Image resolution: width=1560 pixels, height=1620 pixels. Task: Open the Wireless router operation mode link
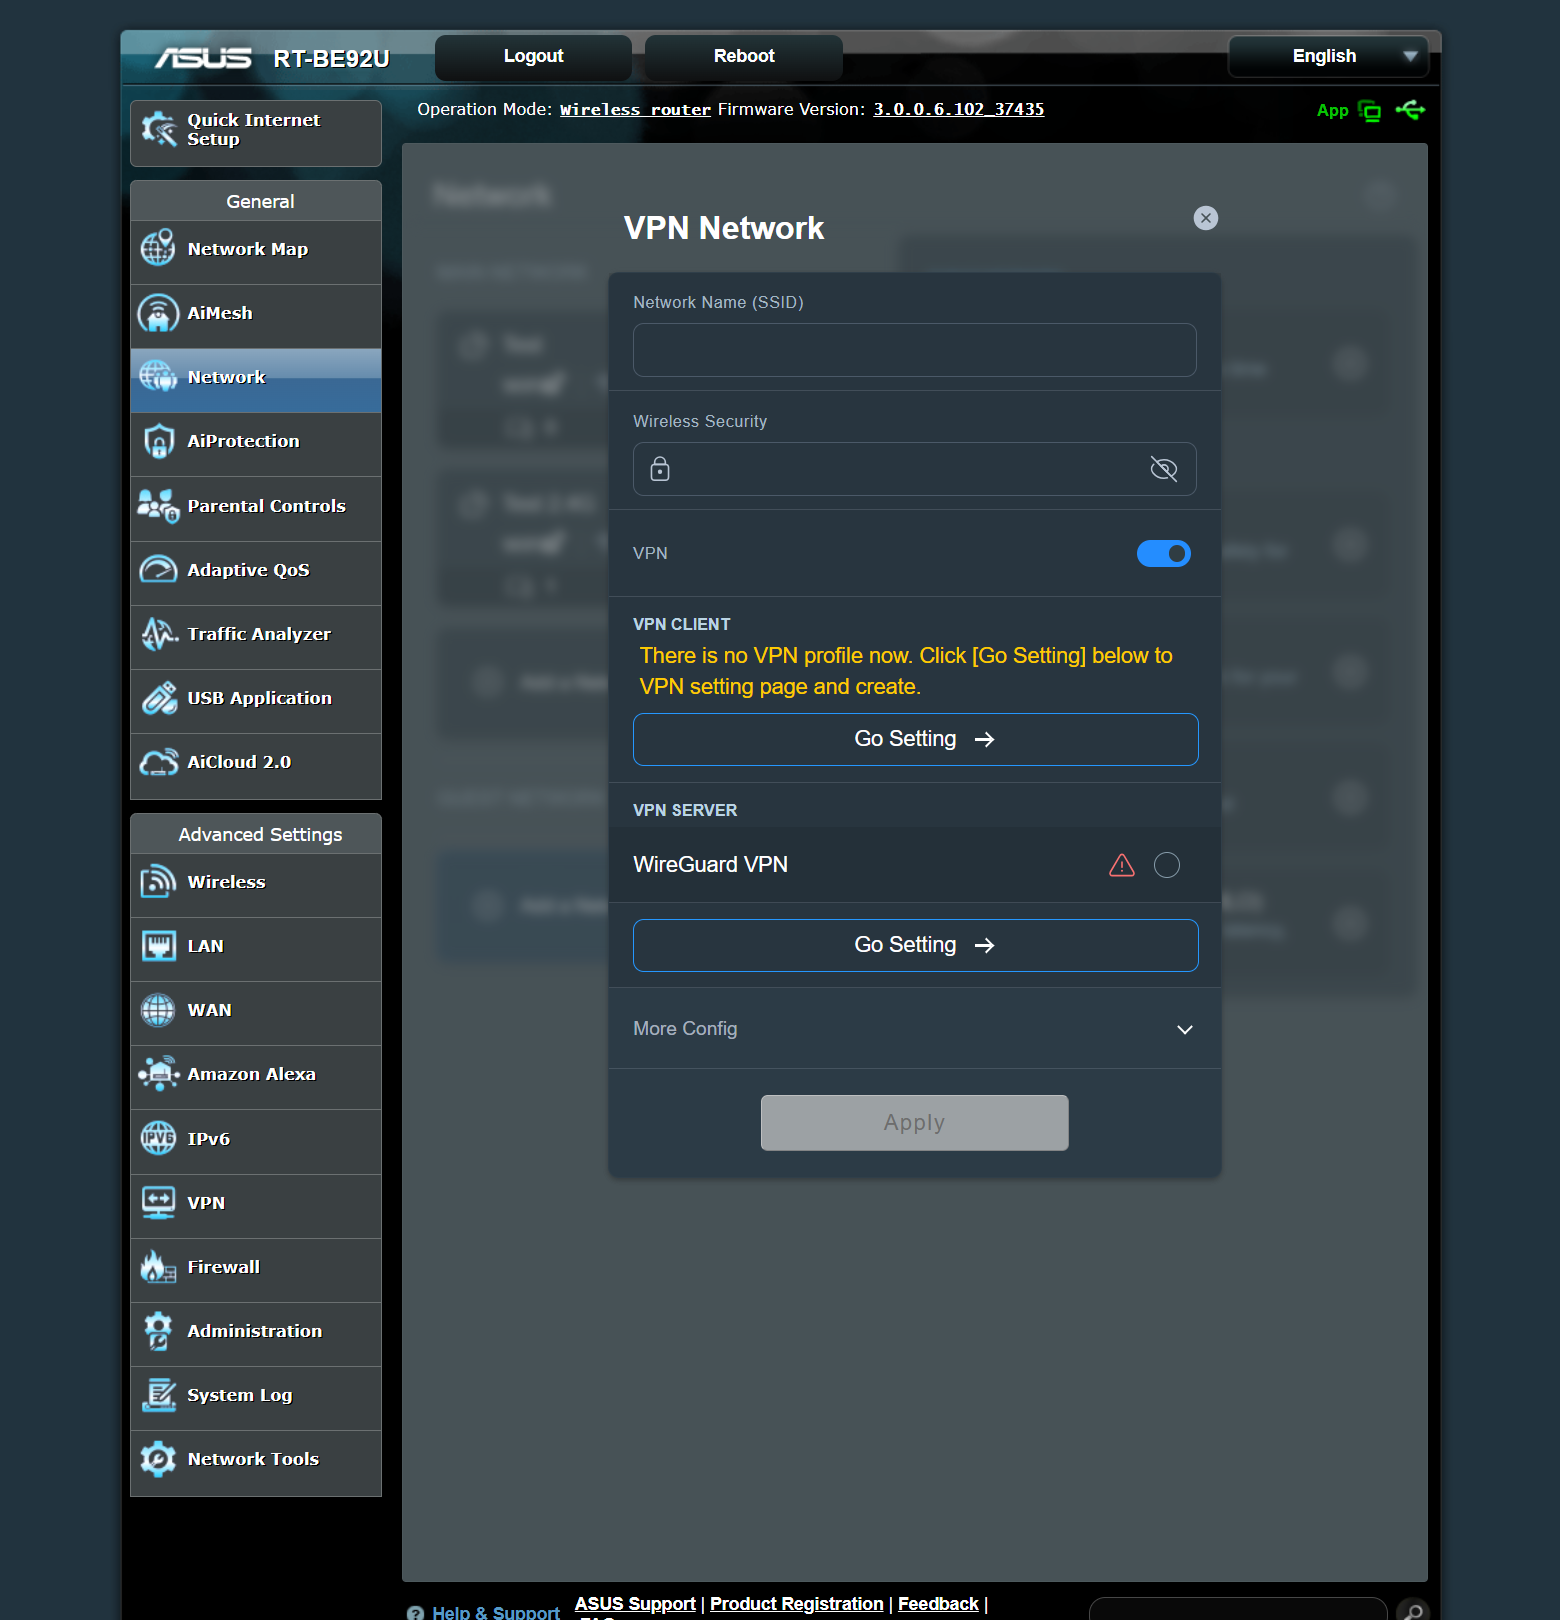[x=635, y=110]
